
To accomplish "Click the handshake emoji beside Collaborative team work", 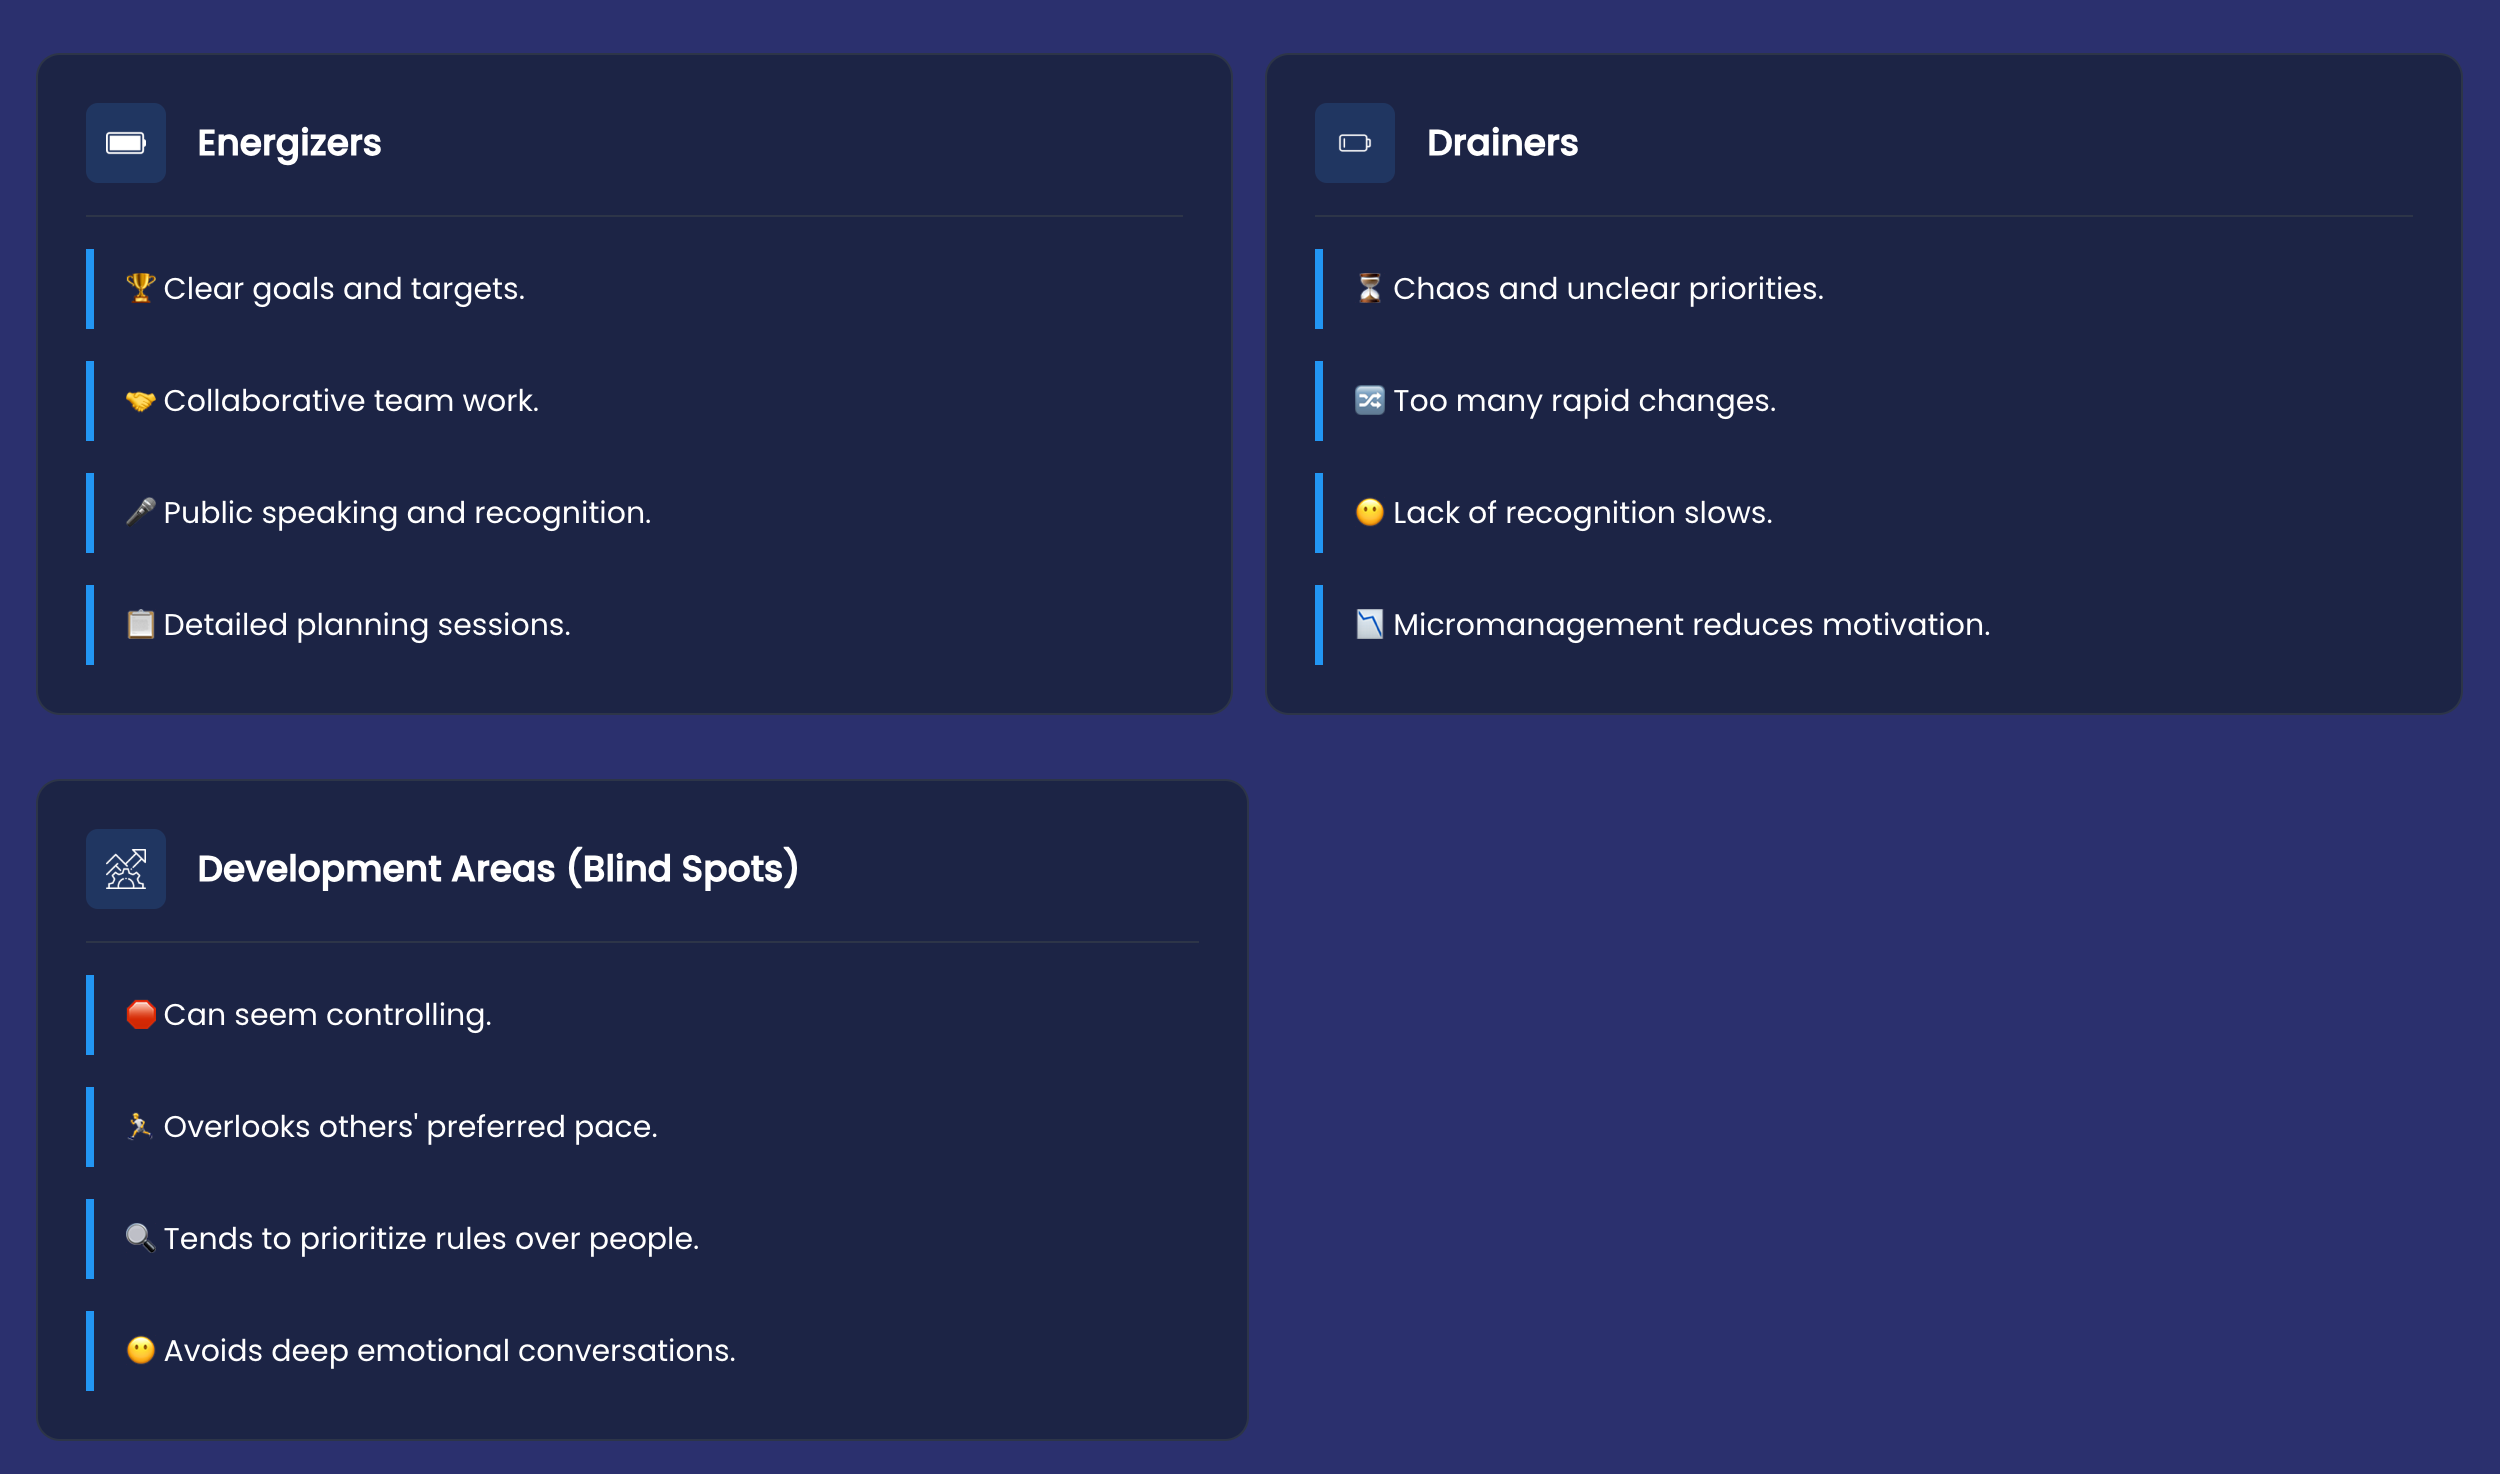I will pyautogui.click(x=140, y=401).
